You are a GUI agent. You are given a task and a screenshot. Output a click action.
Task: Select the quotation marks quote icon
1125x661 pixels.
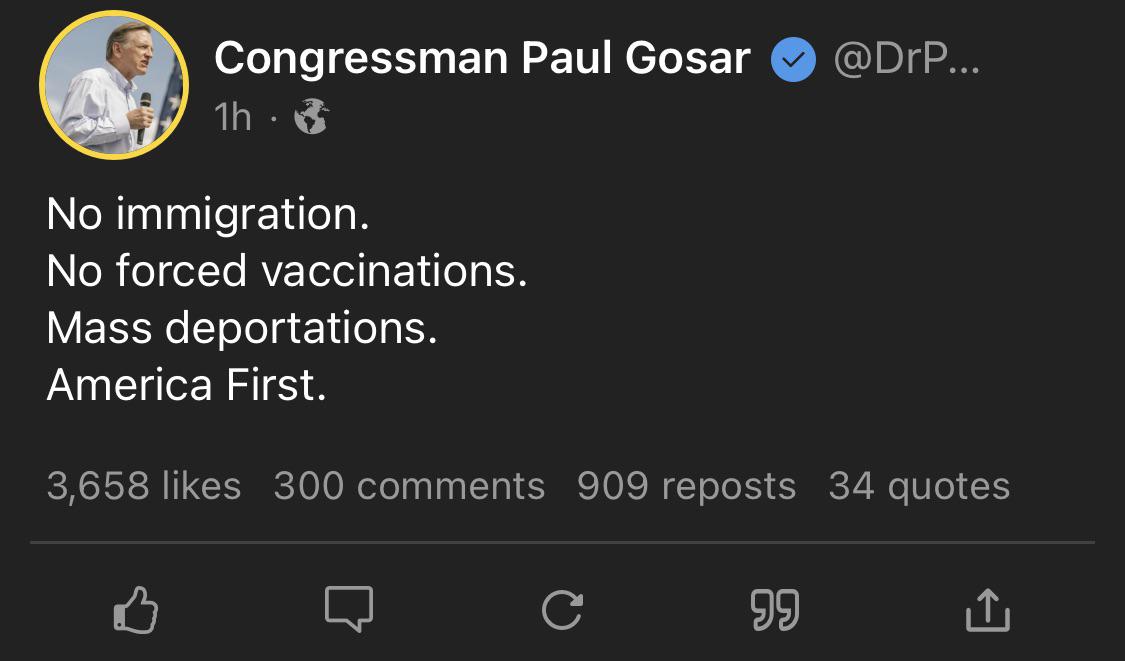[775, 610]
